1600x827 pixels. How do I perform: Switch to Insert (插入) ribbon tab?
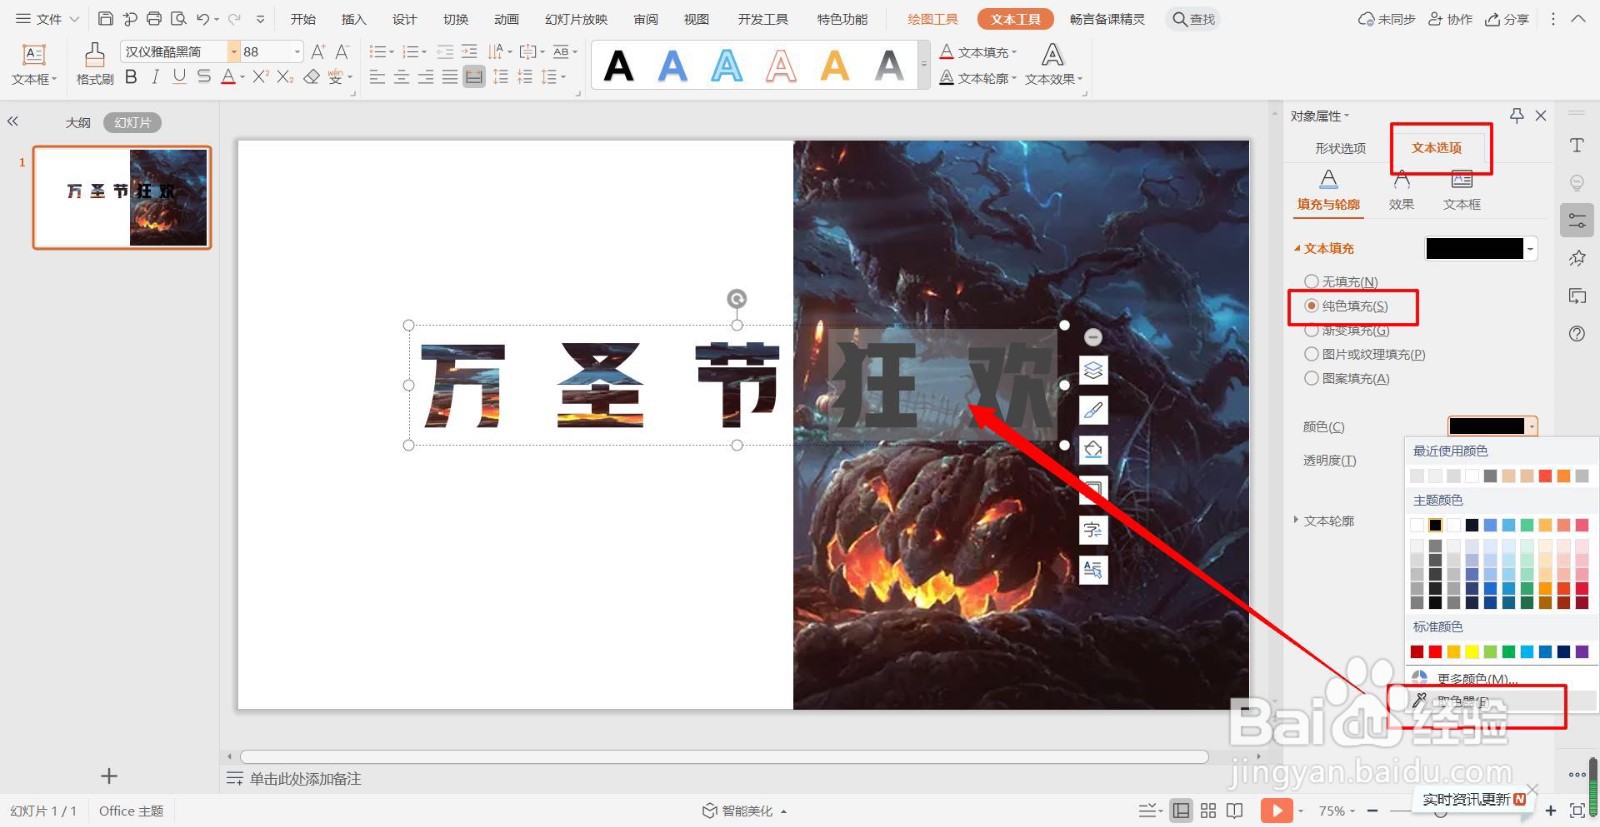354,19
